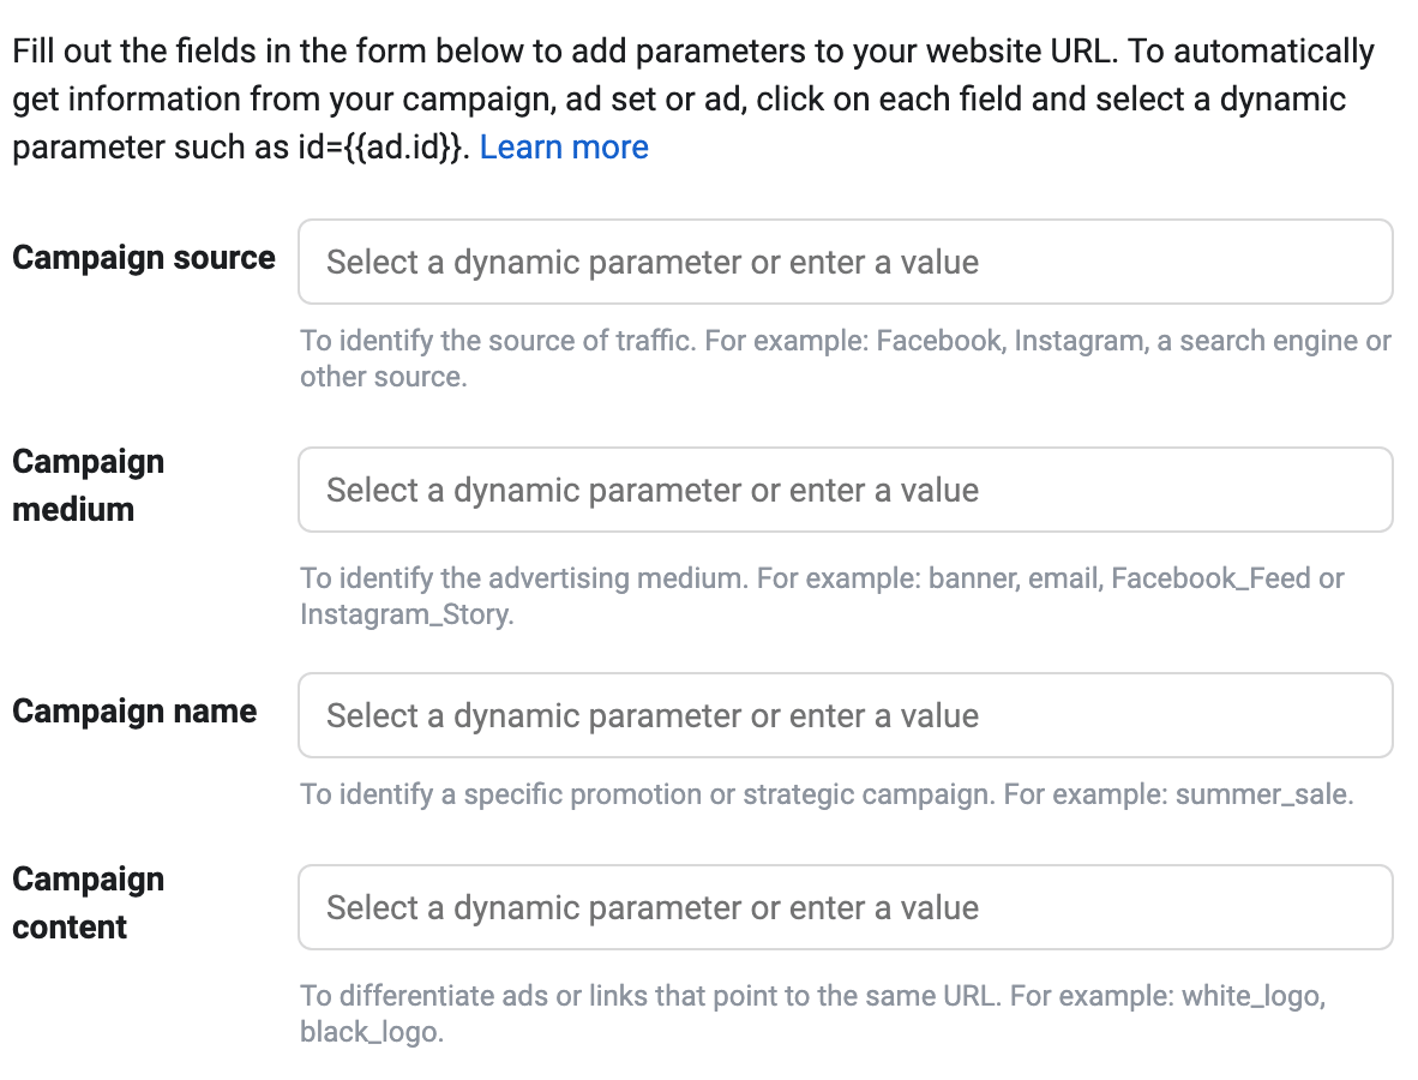Click the summer_sale example helper text
Viewport: 1418px width, 1080px height.
click(x=826, y=794)
